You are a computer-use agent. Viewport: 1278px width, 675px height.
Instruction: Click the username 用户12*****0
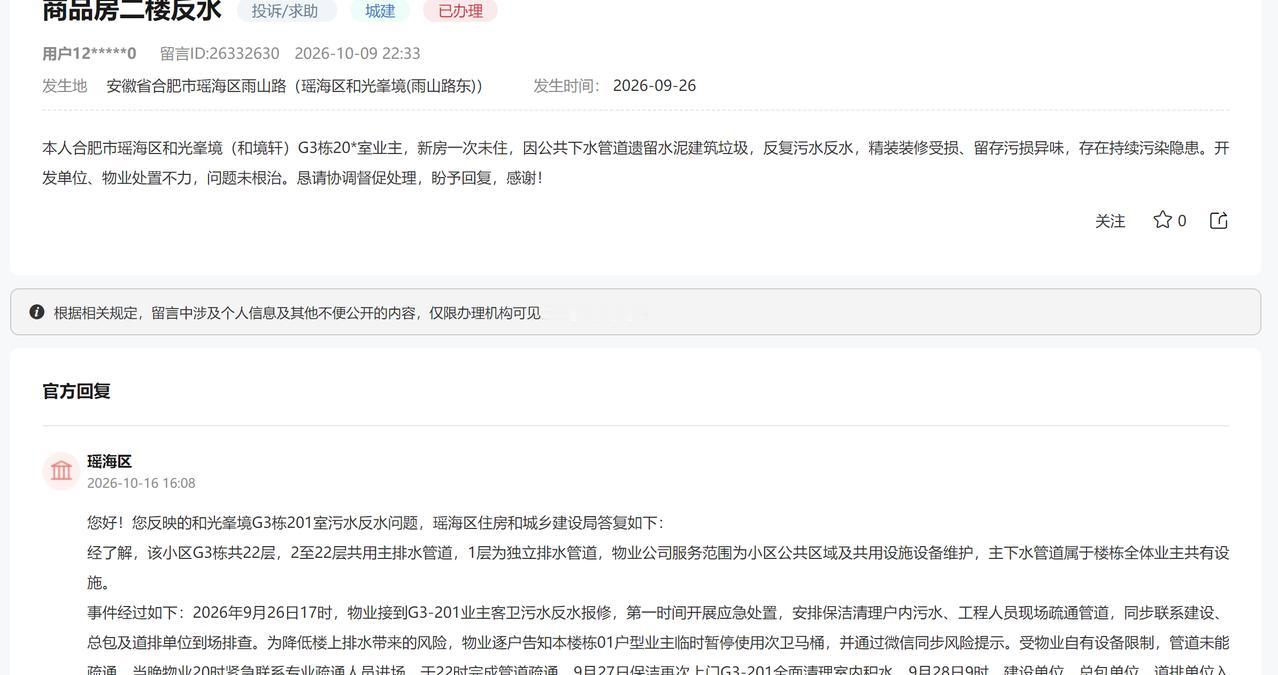[89, 53]
